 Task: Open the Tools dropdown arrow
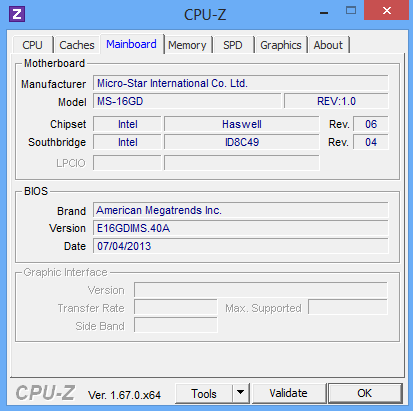tap(241, 393)
